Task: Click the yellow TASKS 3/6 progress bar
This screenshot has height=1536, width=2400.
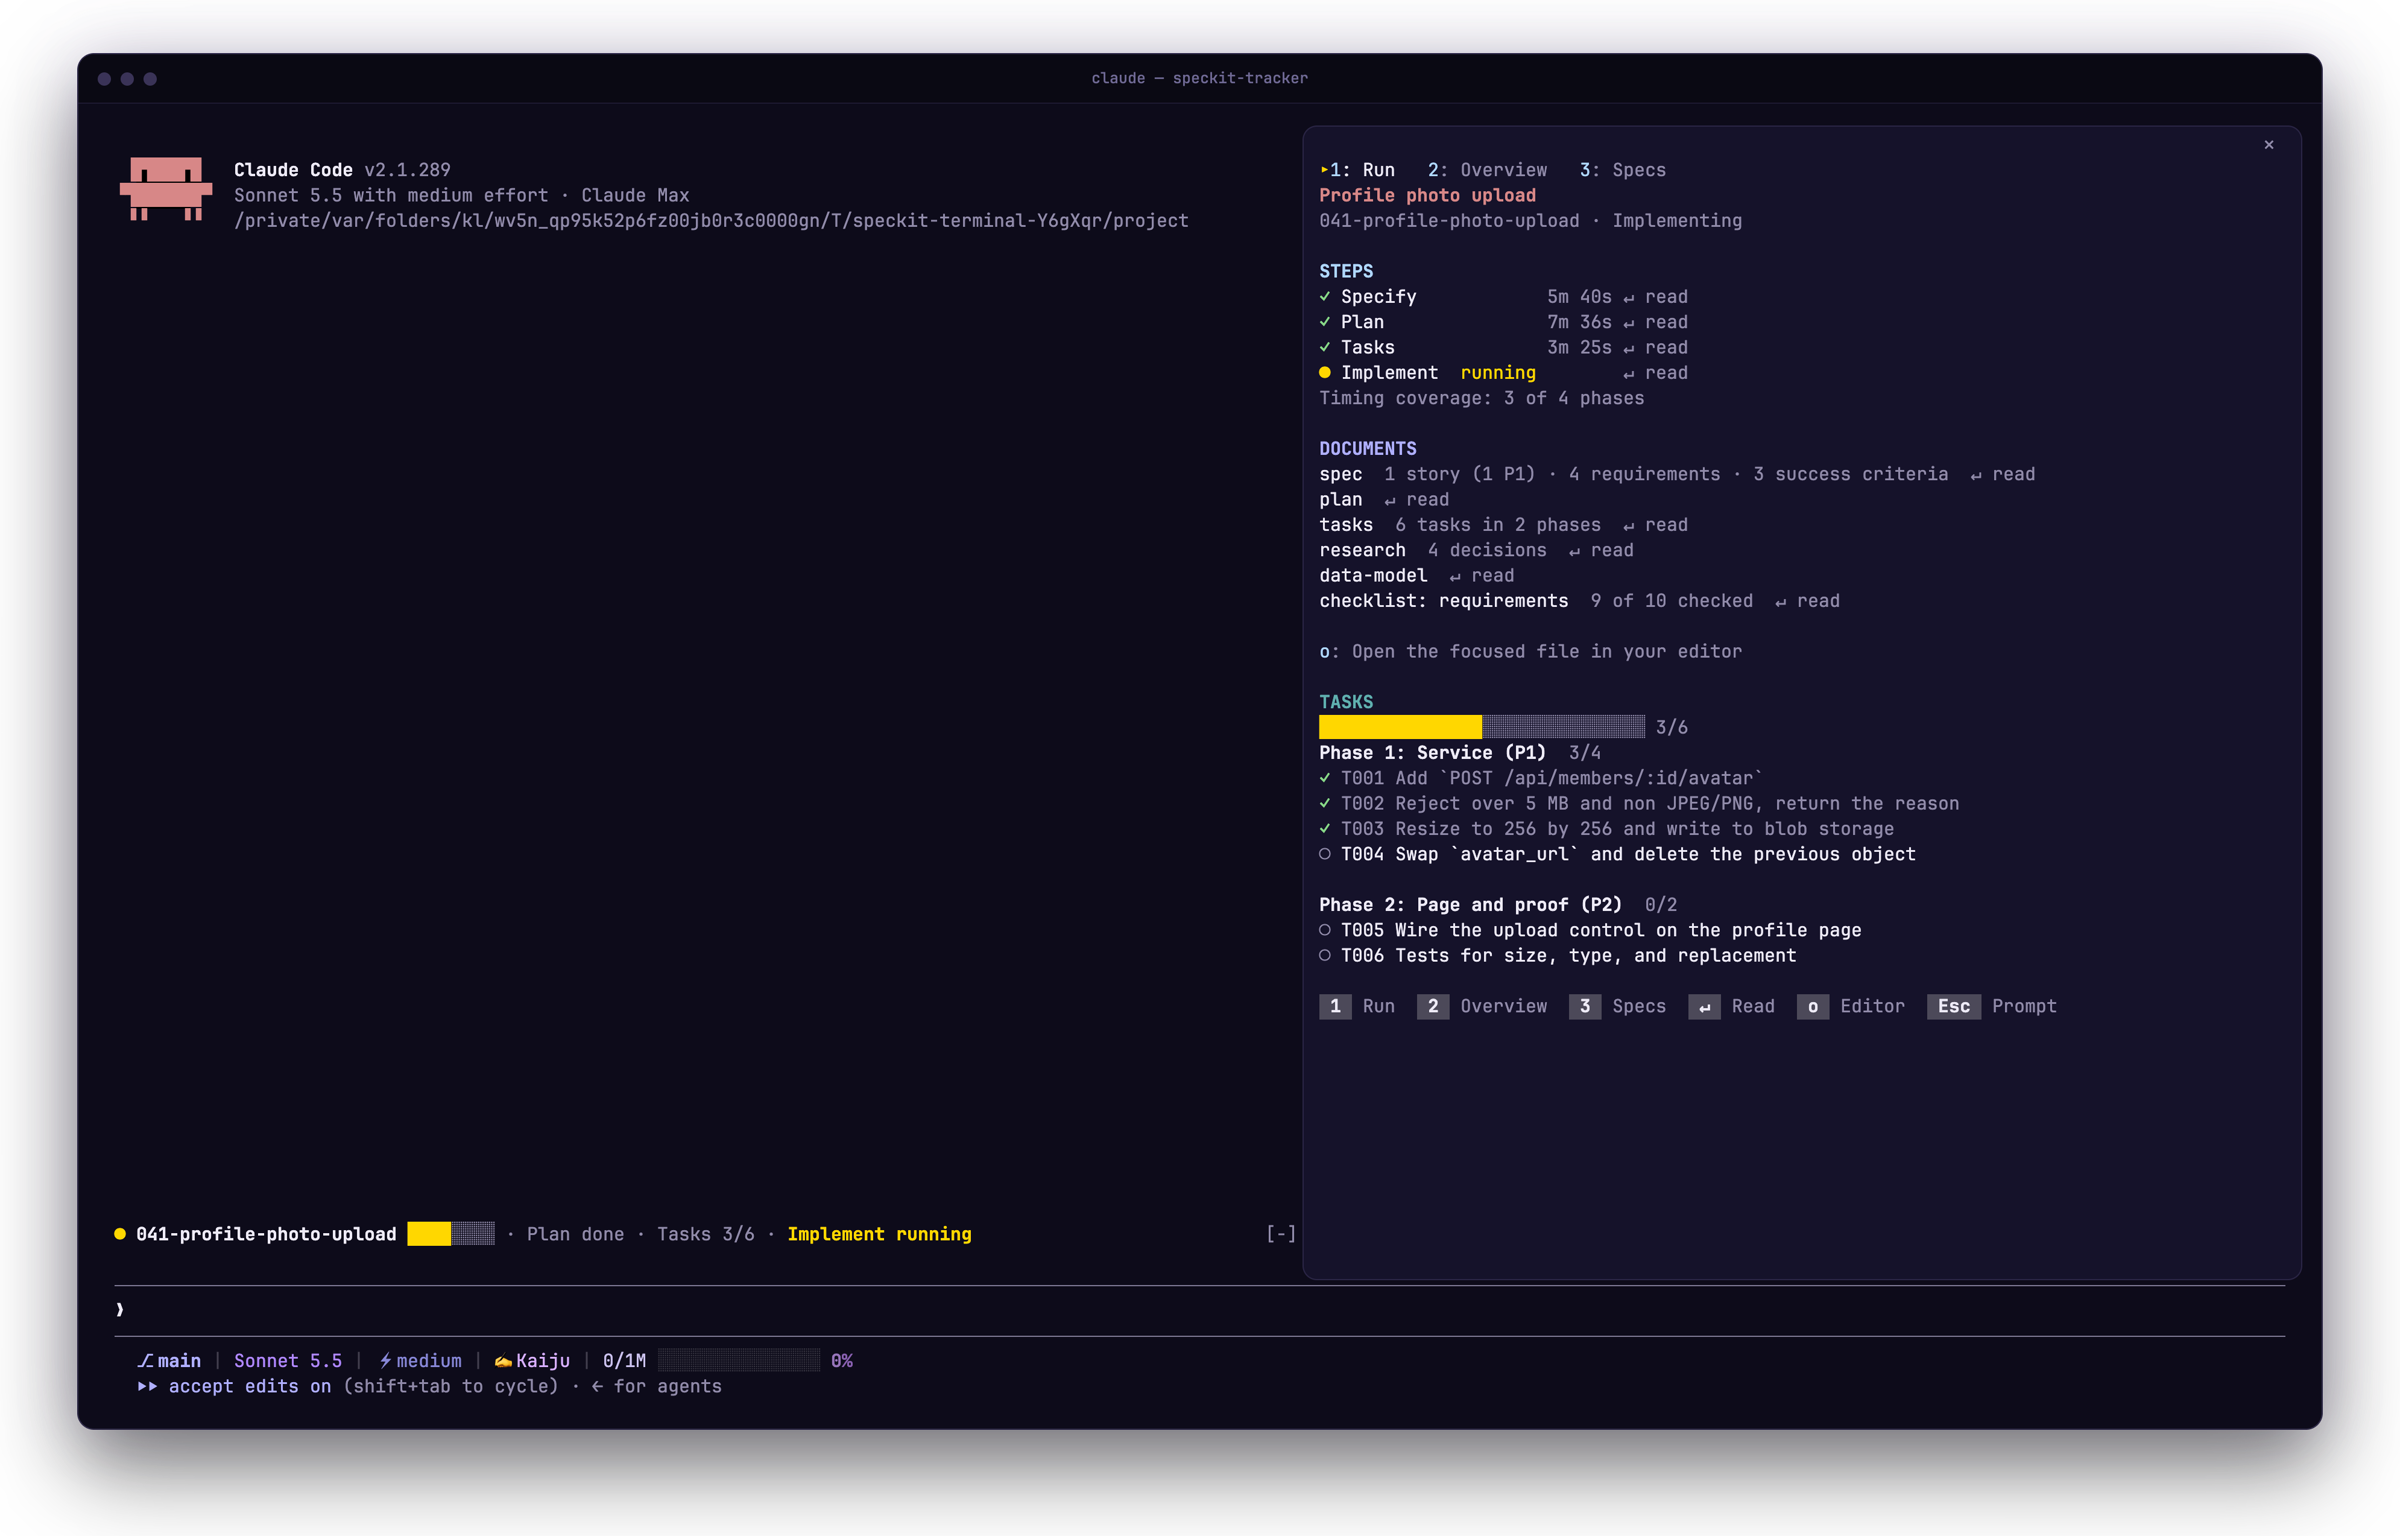Action: [1482, 727]
